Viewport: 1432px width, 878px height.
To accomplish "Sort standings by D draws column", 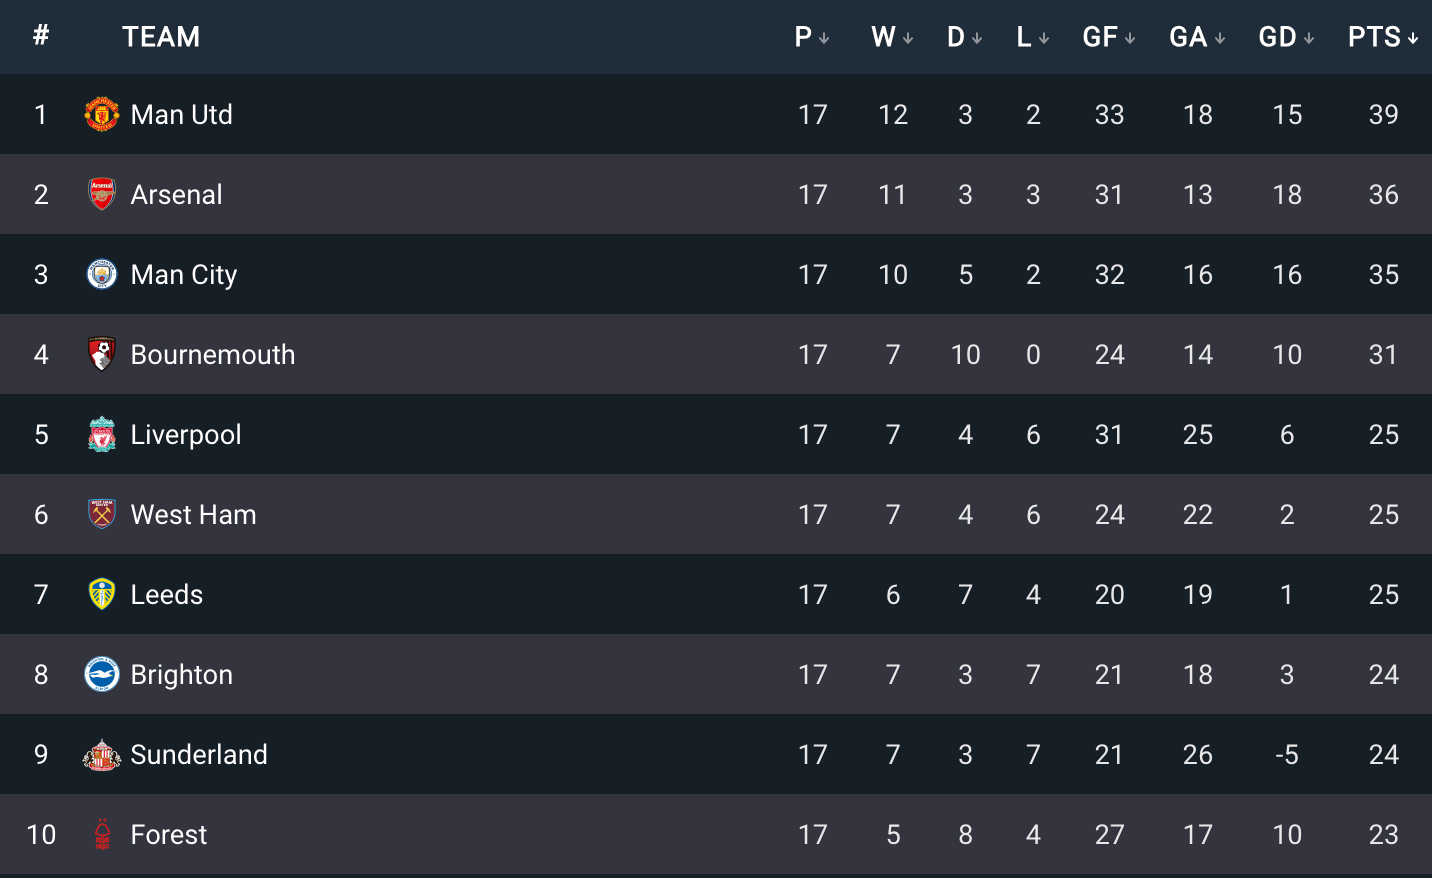I will (x=965, y=37).
